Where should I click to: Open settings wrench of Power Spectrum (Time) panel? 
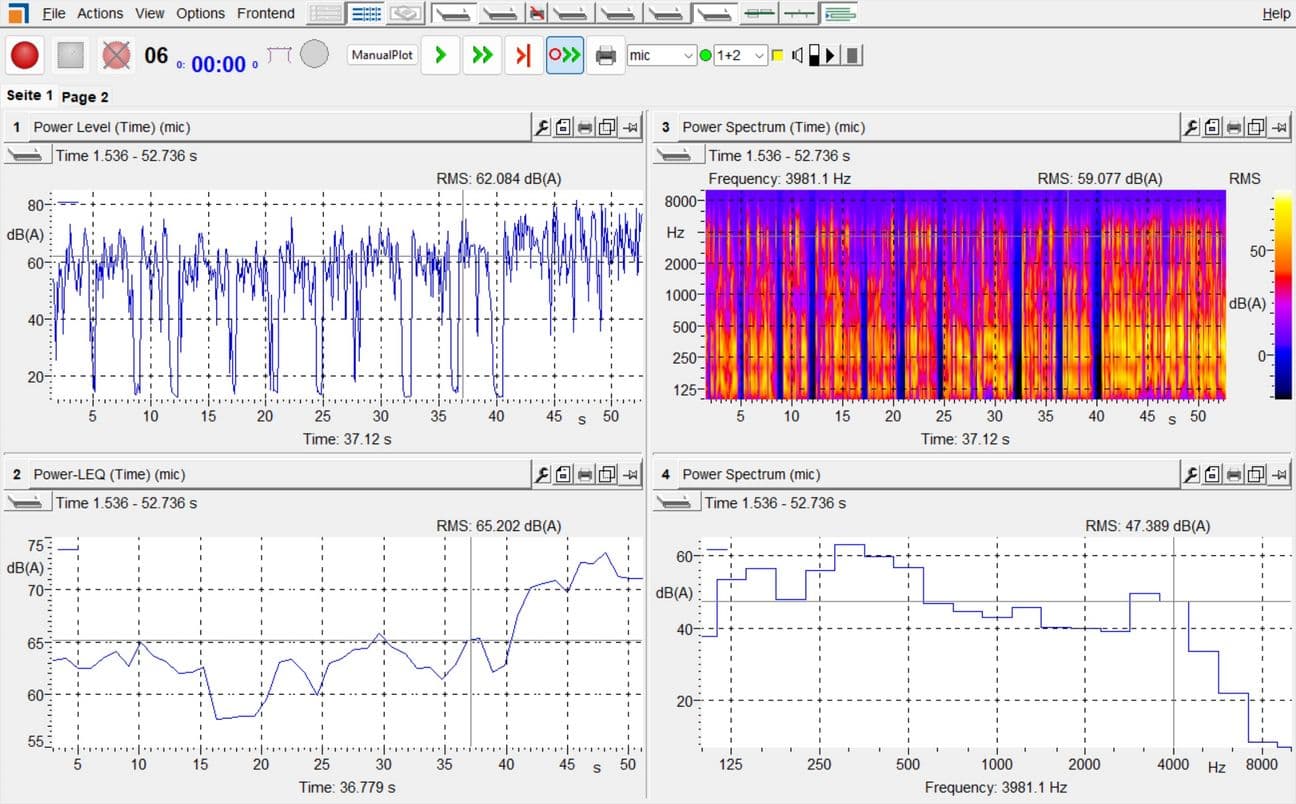1191,127
